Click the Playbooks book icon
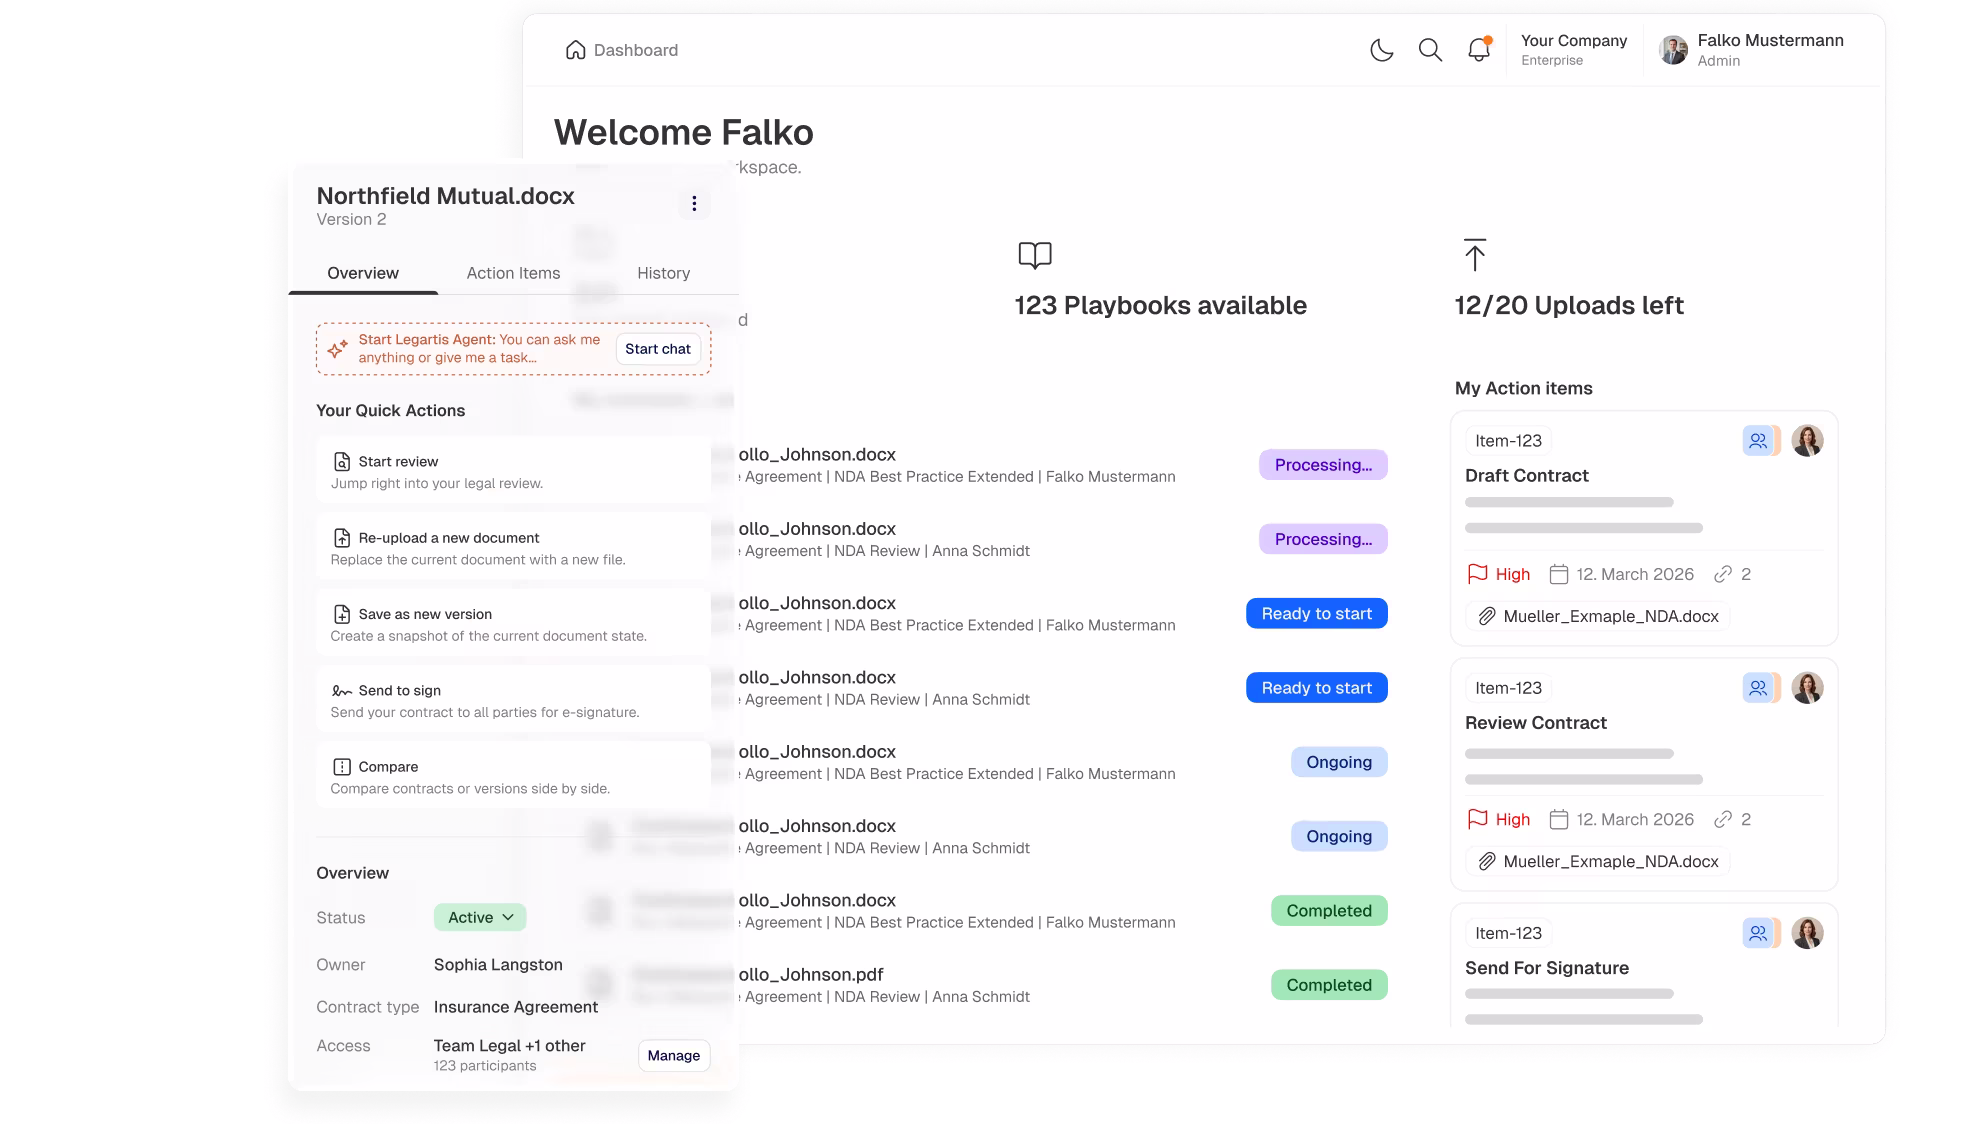This screenshot has height=1124, width=1976. (x=1035, y=255)
